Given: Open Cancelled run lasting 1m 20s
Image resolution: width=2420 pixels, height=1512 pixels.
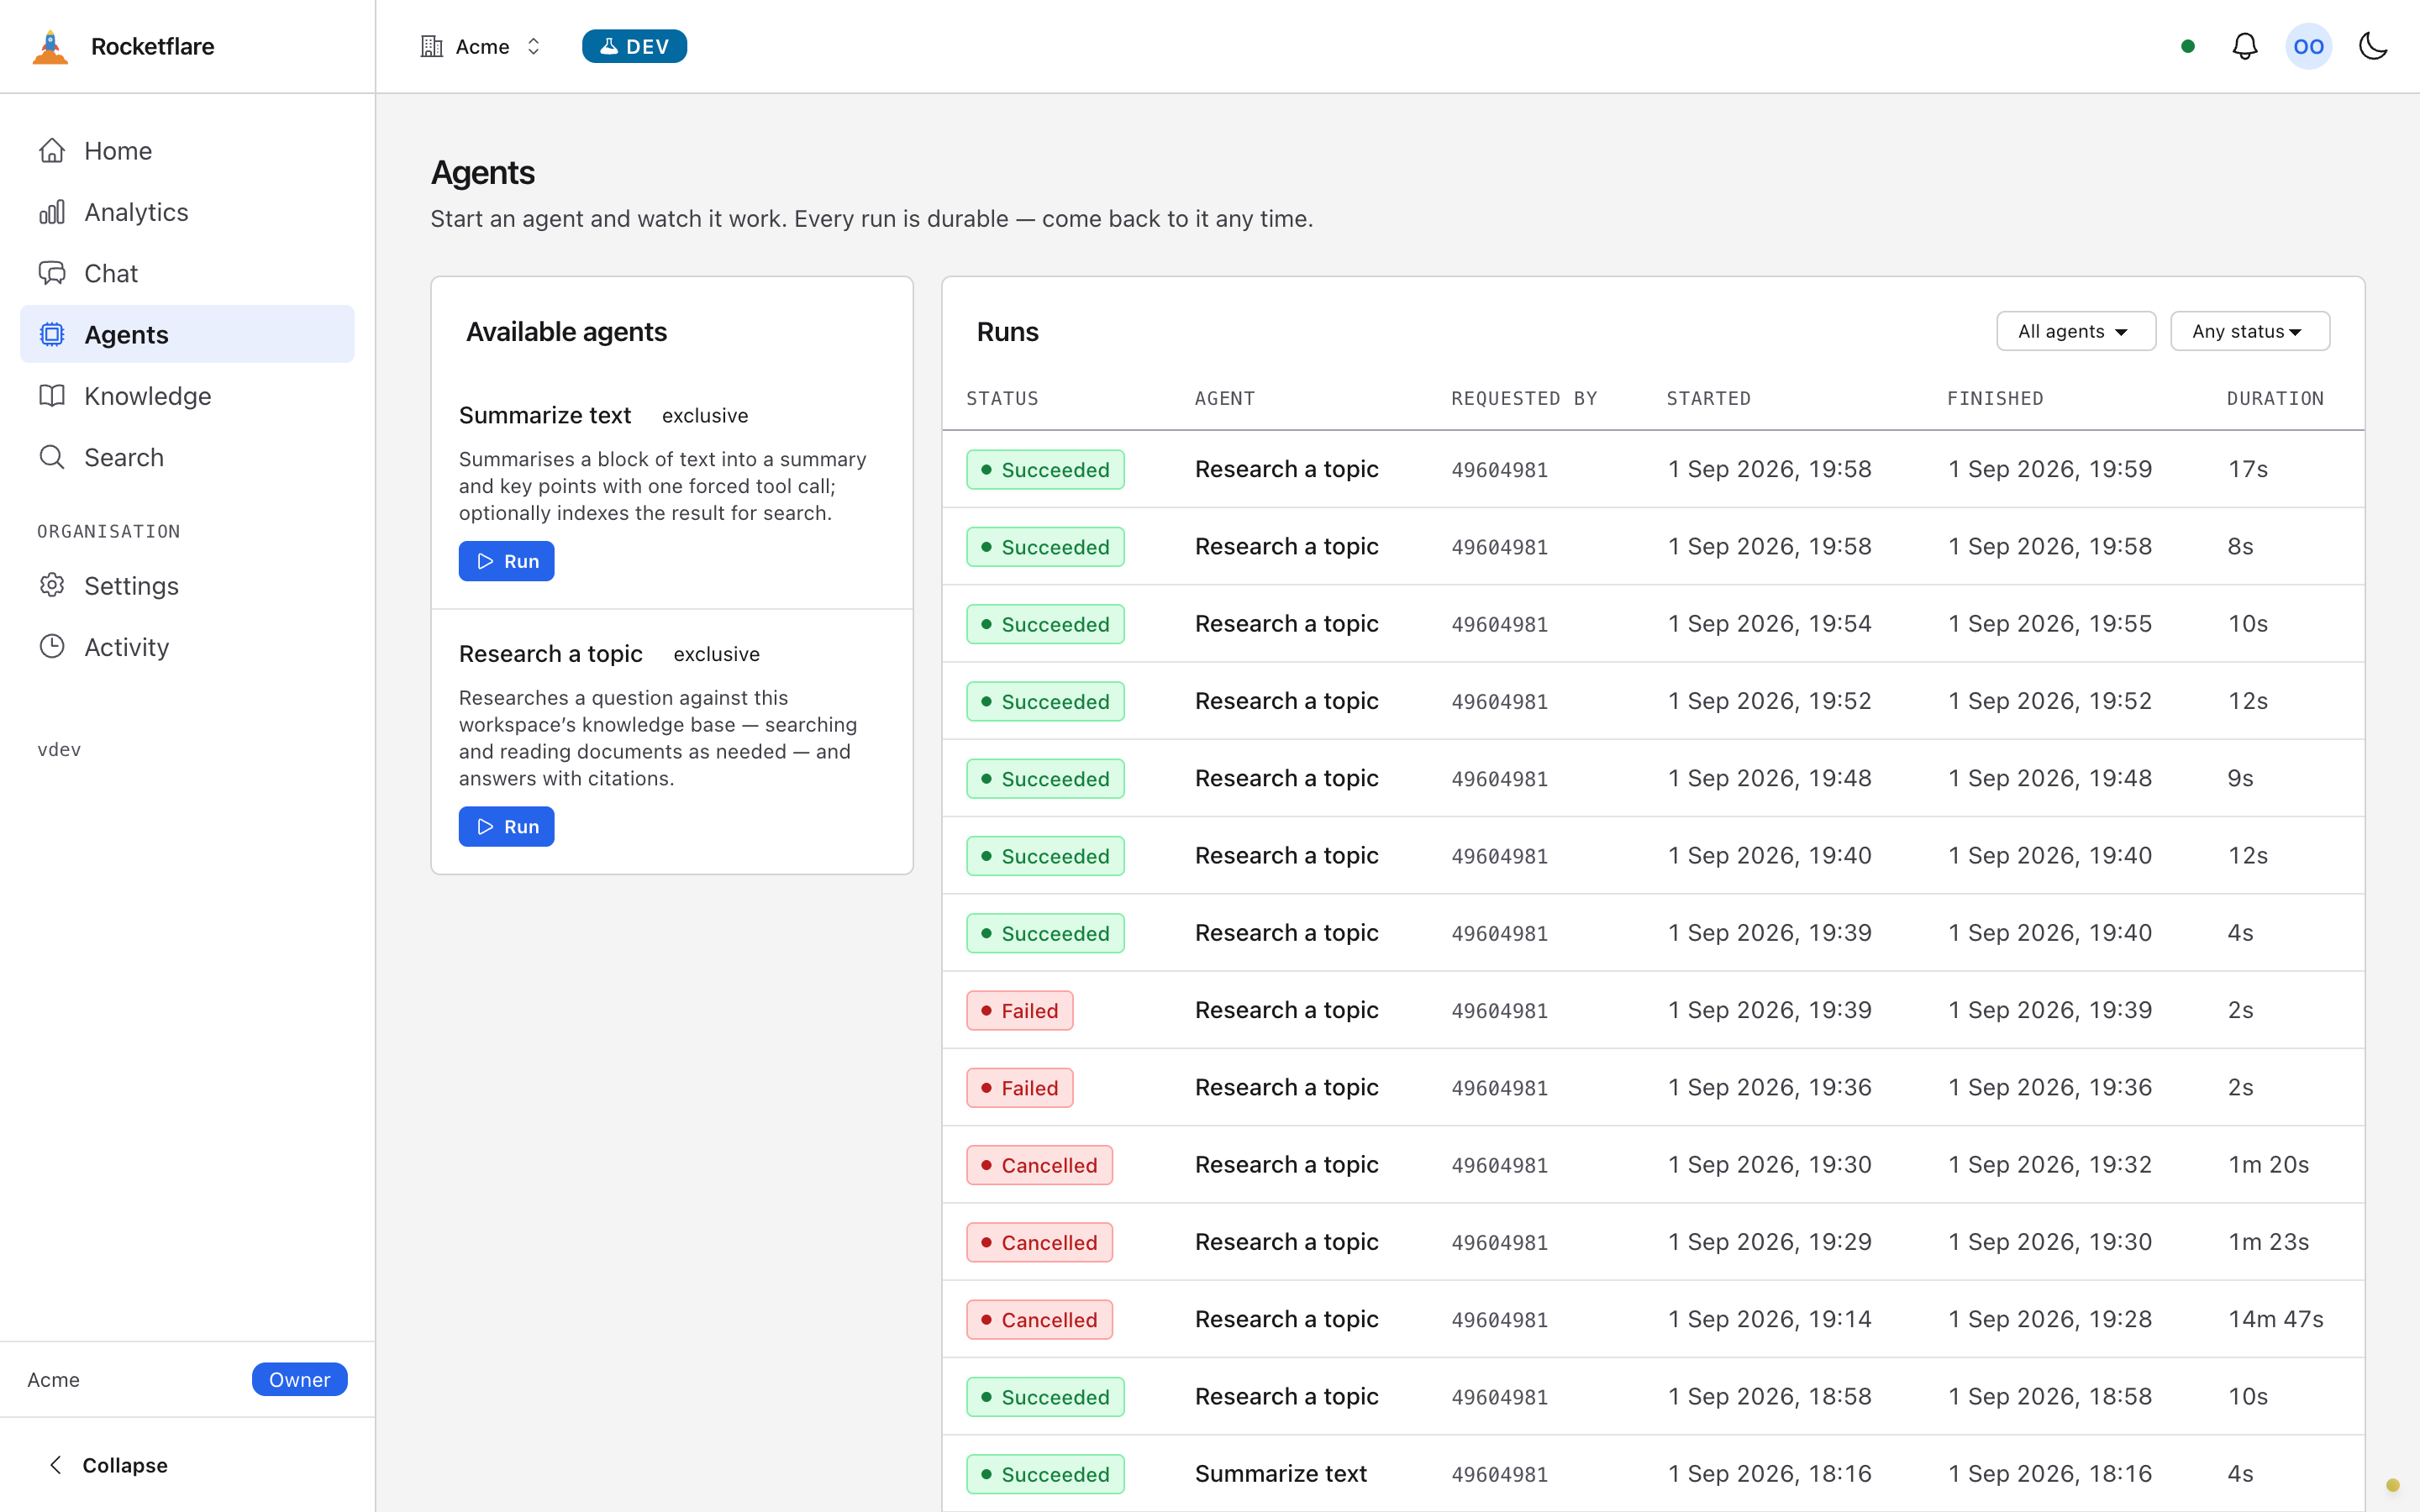Looking at the screenshot, I should [x=1652, y=1165].
